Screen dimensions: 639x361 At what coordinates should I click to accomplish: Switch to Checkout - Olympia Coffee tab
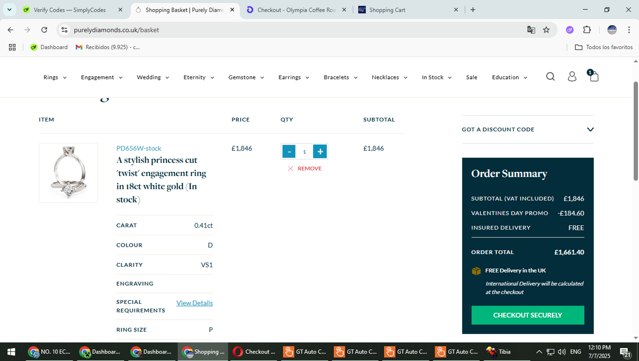[x=296, y=10]
